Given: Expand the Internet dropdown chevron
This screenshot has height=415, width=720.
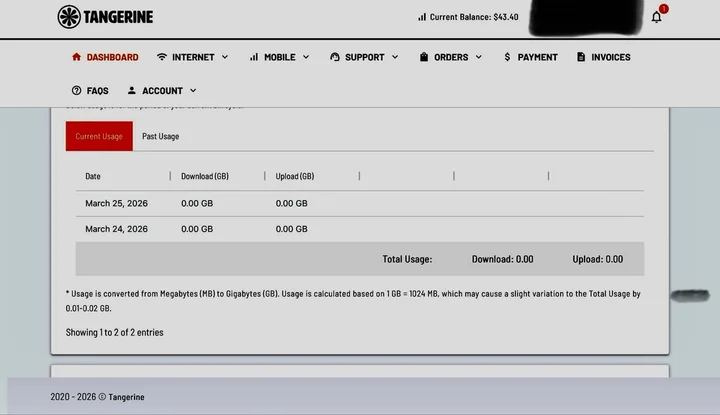Looking at the screenshot, I should pos(224,57).
